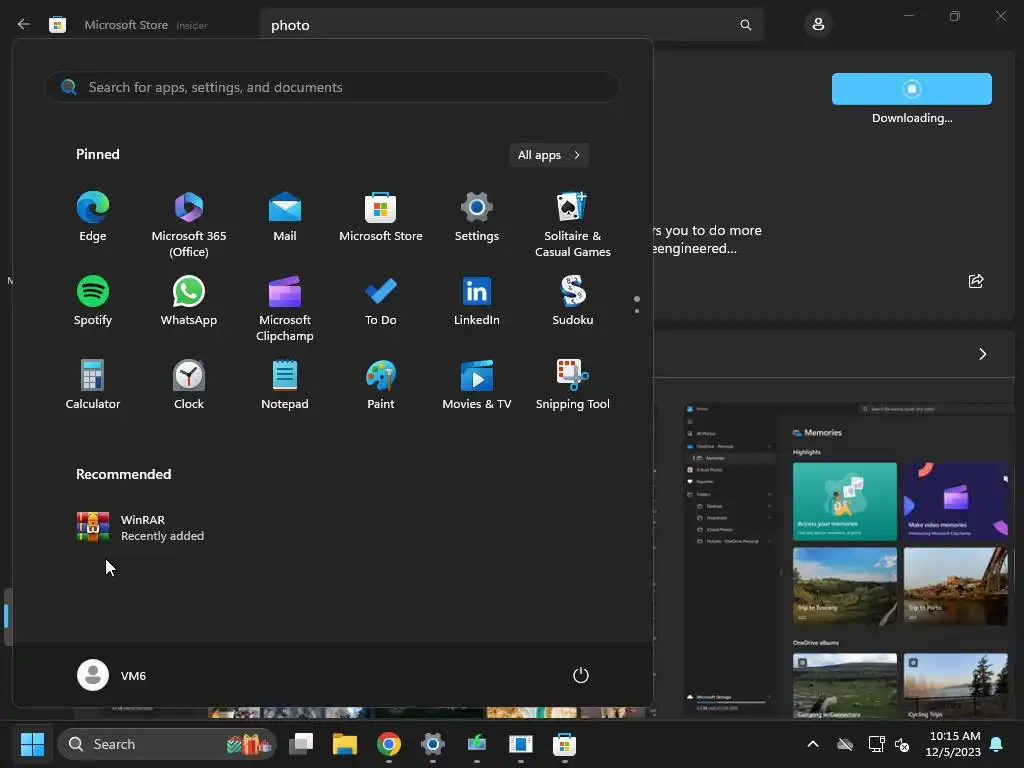Open network display tray icon
The width and height of the screenshot is (1024, 768).
(x=876, y=744)
